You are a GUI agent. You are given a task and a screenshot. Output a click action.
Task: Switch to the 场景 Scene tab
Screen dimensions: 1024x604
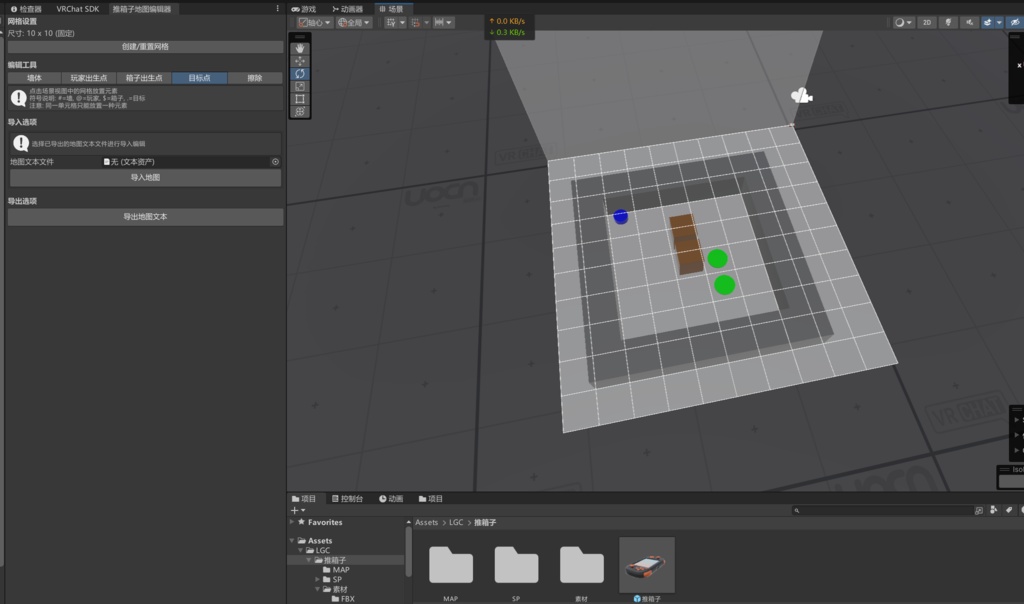click(392, 8)
